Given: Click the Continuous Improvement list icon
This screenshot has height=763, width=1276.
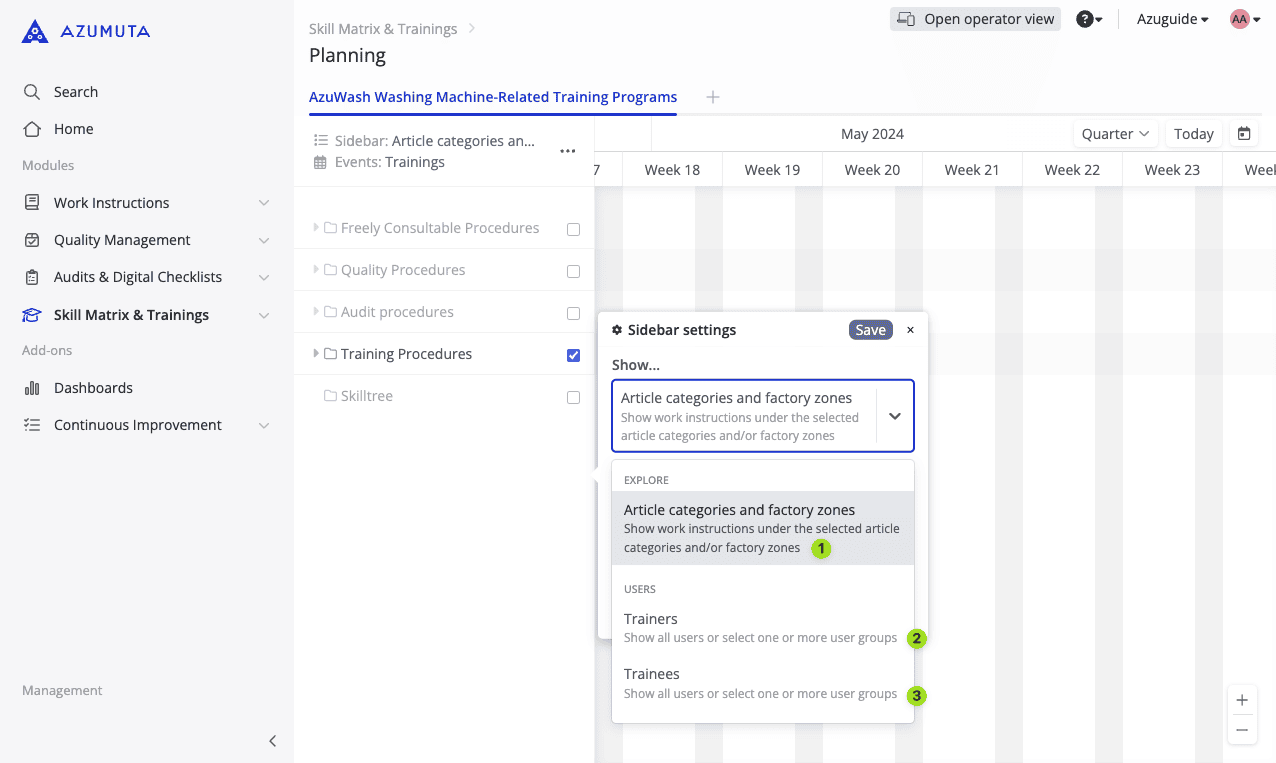Looking at the screenshot, I should point(31,424).
